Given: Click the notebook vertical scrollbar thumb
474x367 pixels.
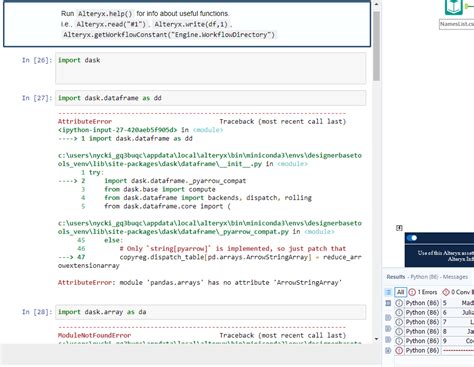Looking at the screenshot, I should coord(376,46).
